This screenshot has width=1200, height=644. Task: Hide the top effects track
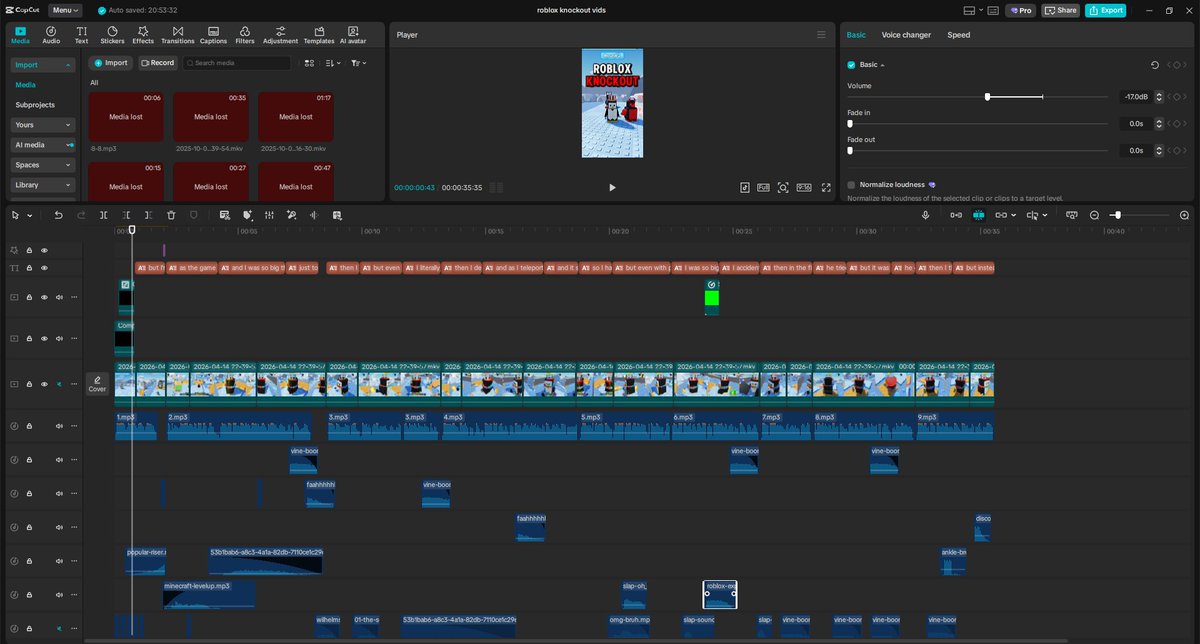pos(44,250)
